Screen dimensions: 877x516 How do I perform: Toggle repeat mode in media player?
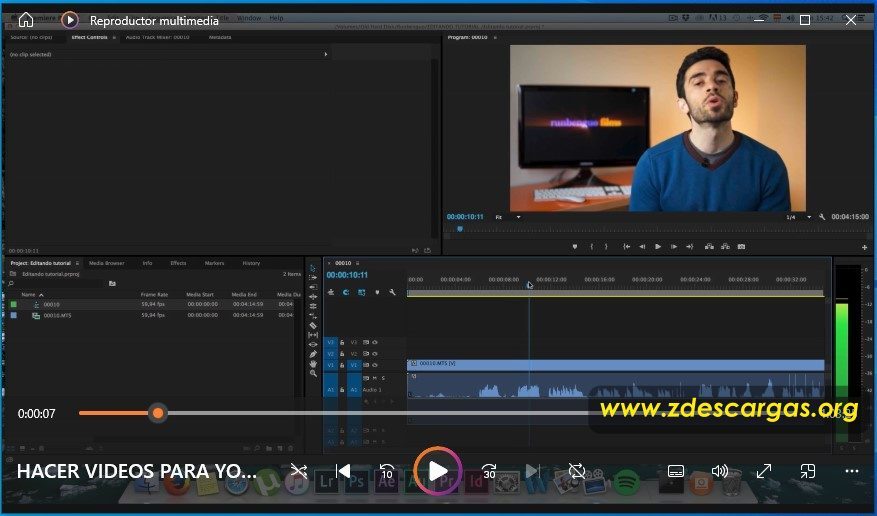[x=577, y=471]
